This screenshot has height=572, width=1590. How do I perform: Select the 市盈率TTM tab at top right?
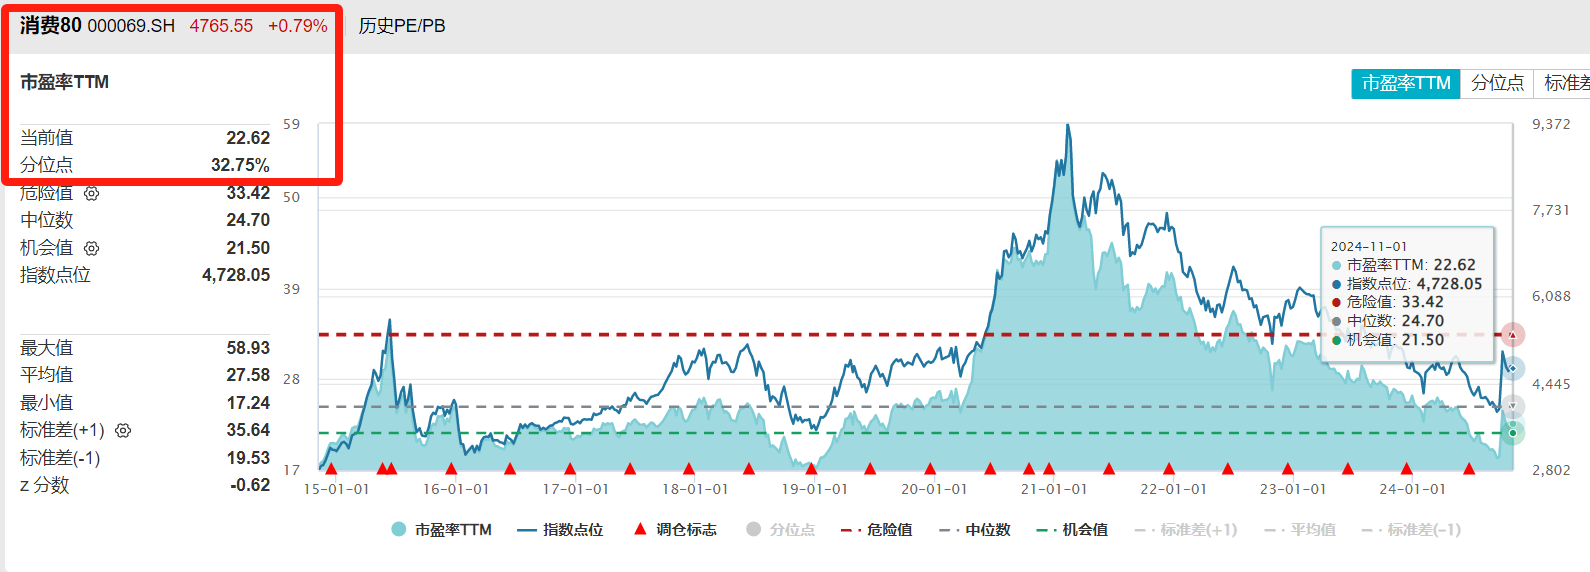coord(1405,83)
